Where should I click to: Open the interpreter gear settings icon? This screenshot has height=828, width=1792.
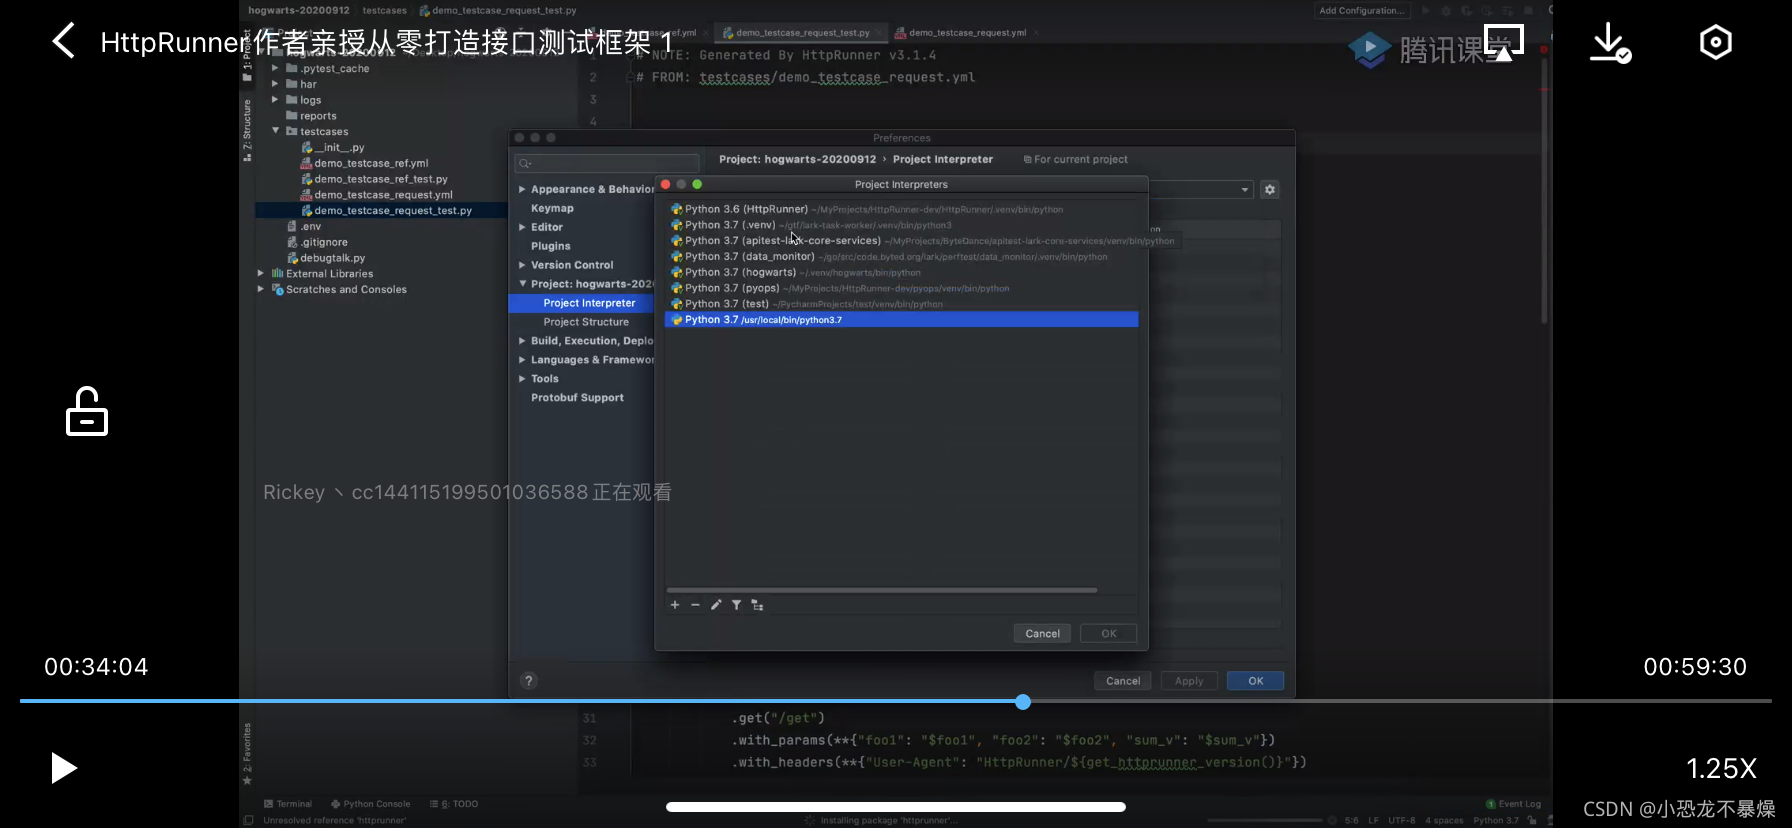tap(1270, 189)
